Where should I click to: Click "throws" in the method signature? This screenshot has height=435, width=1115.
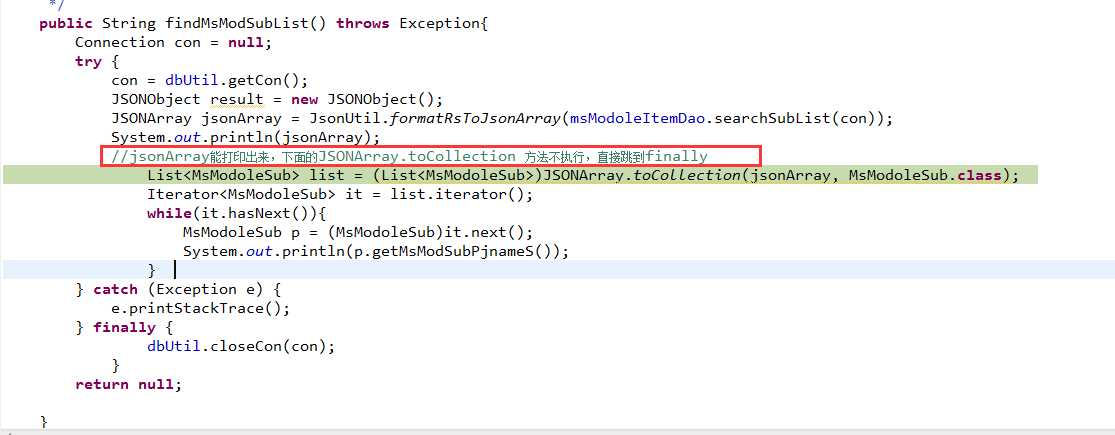[363, 23]
